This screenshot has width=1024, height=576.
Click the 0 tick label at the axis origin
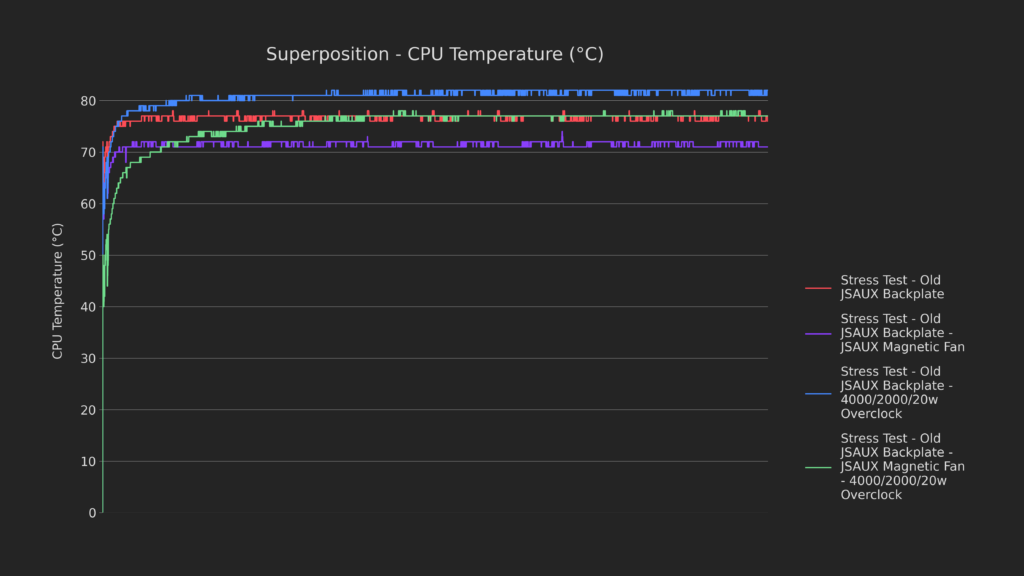92,513
